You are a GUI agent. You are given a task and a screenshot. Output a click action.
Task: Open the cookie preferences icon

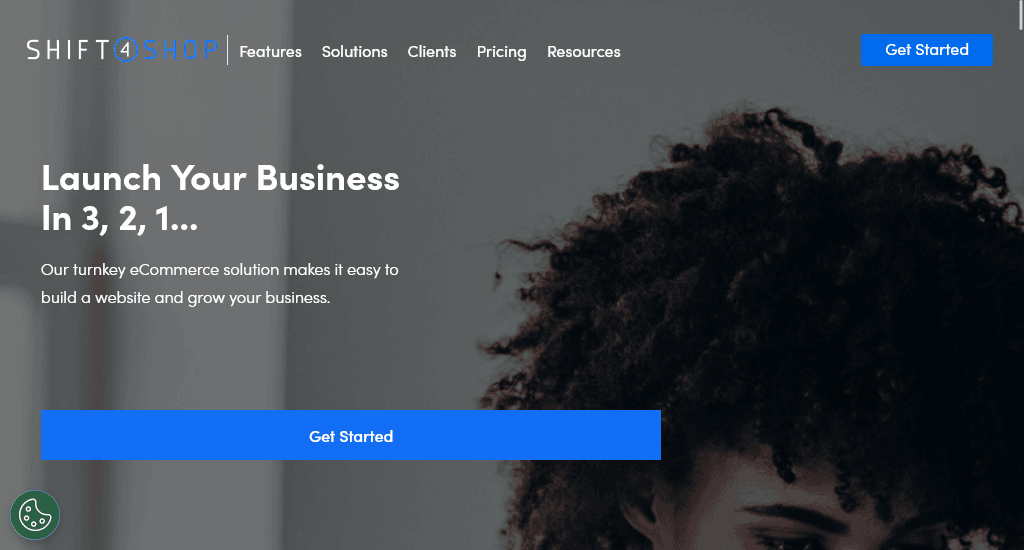point(35,515)
